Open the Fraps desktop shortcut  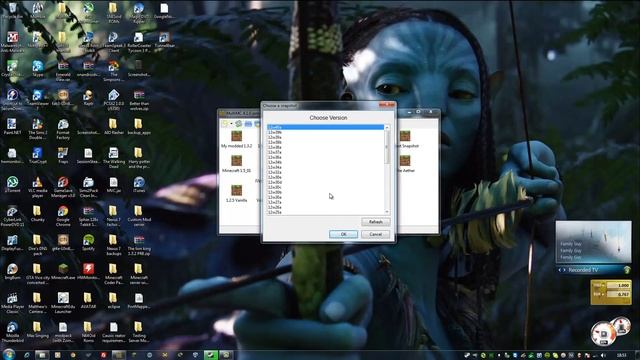63,156
